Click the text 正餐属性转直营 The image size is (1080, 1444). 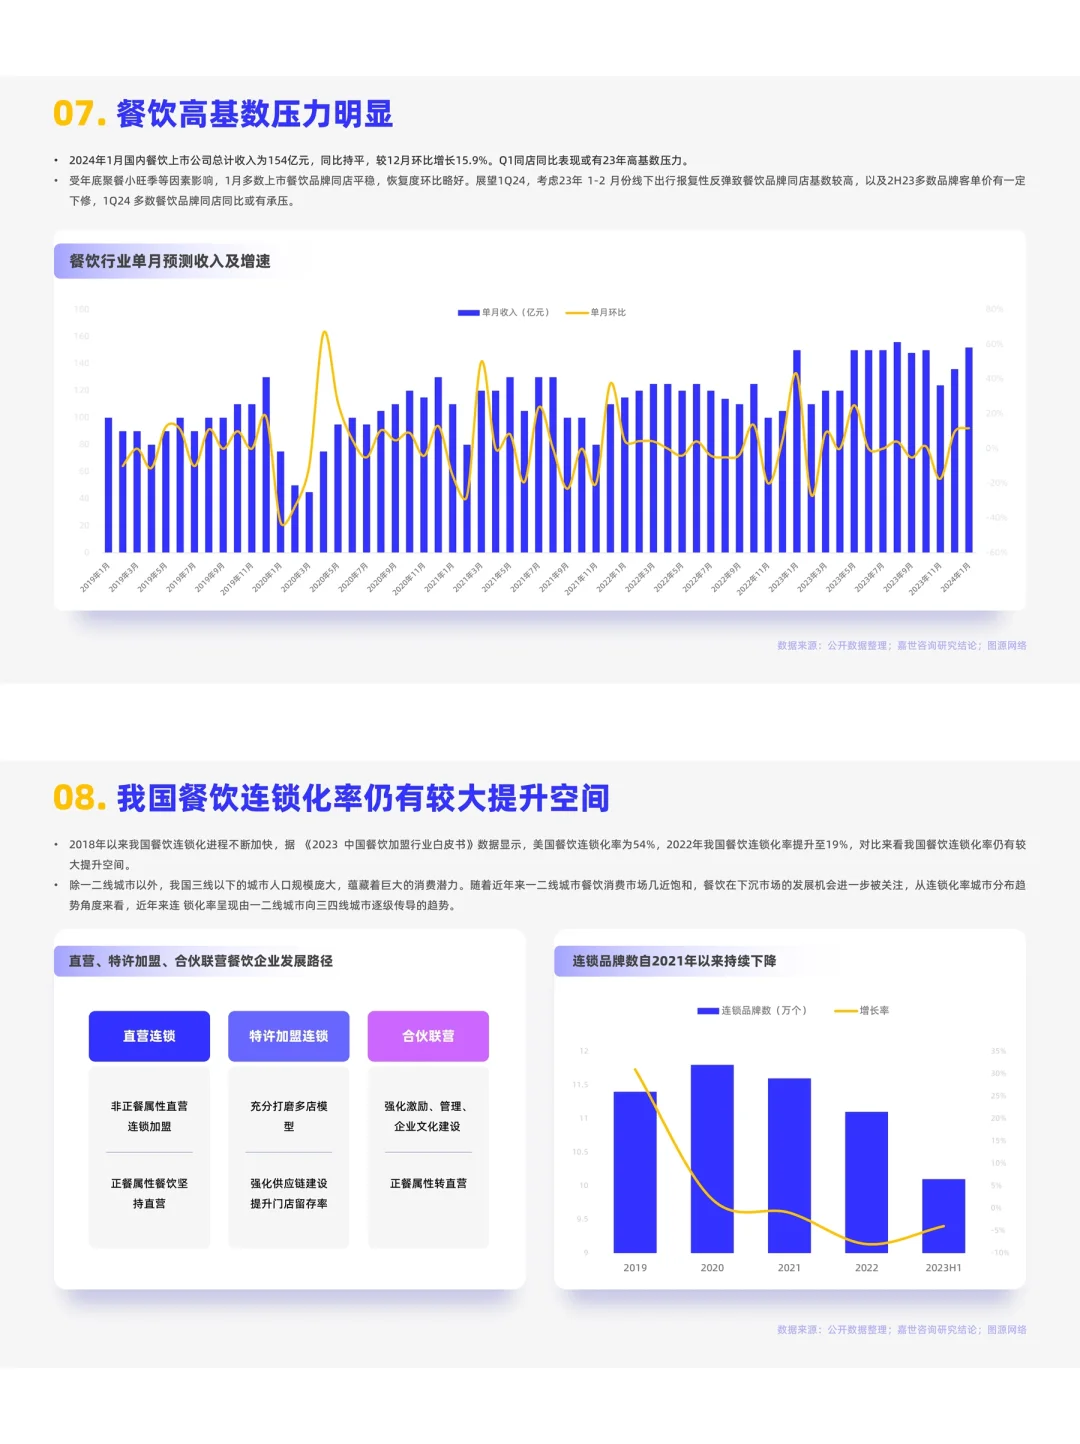point(428,1183)
